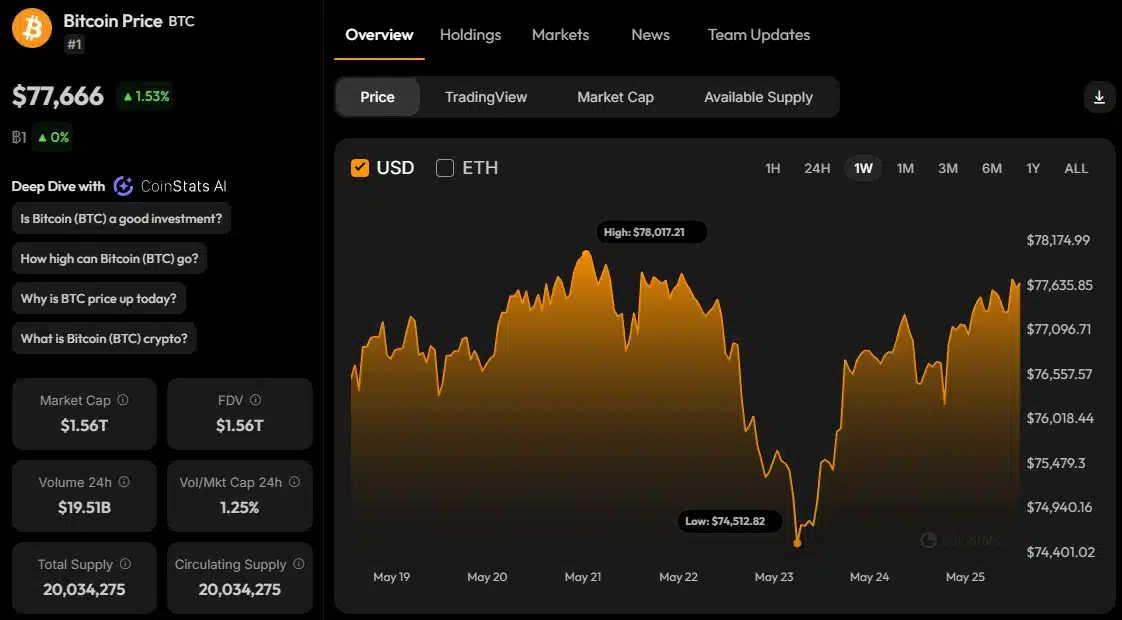Viewport: 1122px width, 620px height.
Task: Select the 6M time range
Action: point(992,168)
